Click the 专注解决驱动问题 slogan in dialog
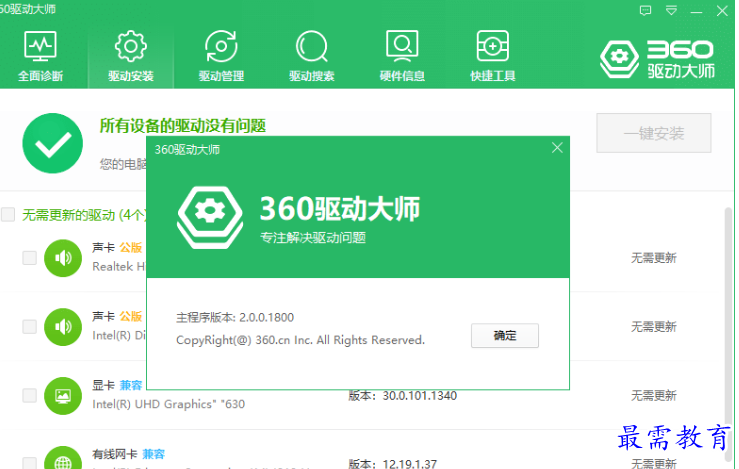This screenshot has width=739, height=469. (313, 238)
